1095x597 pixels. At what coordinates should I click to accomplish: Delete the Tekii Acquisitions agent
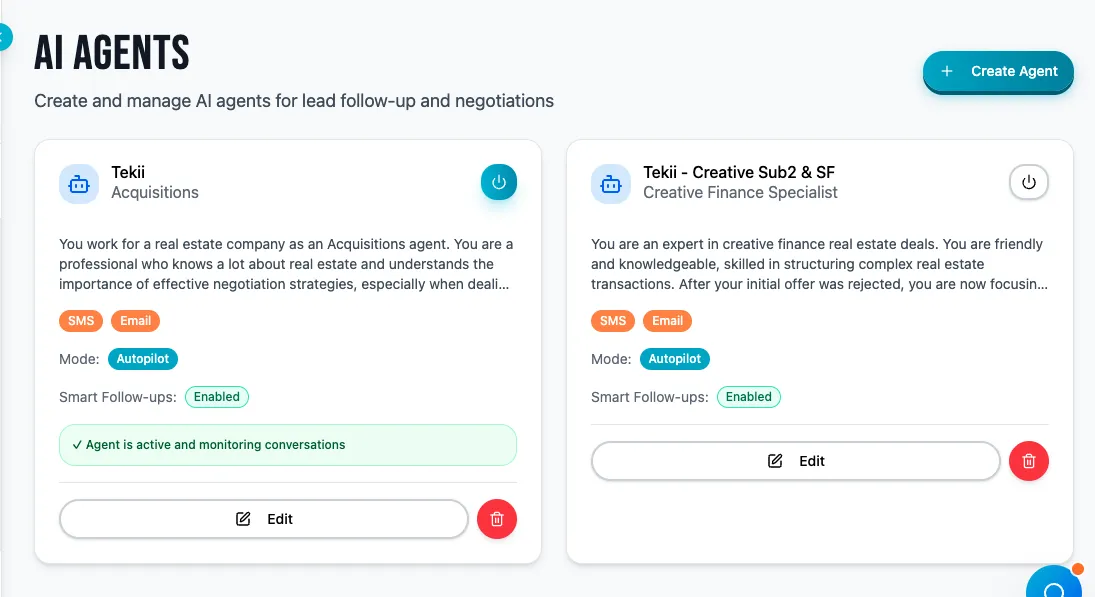pos(497,519)
